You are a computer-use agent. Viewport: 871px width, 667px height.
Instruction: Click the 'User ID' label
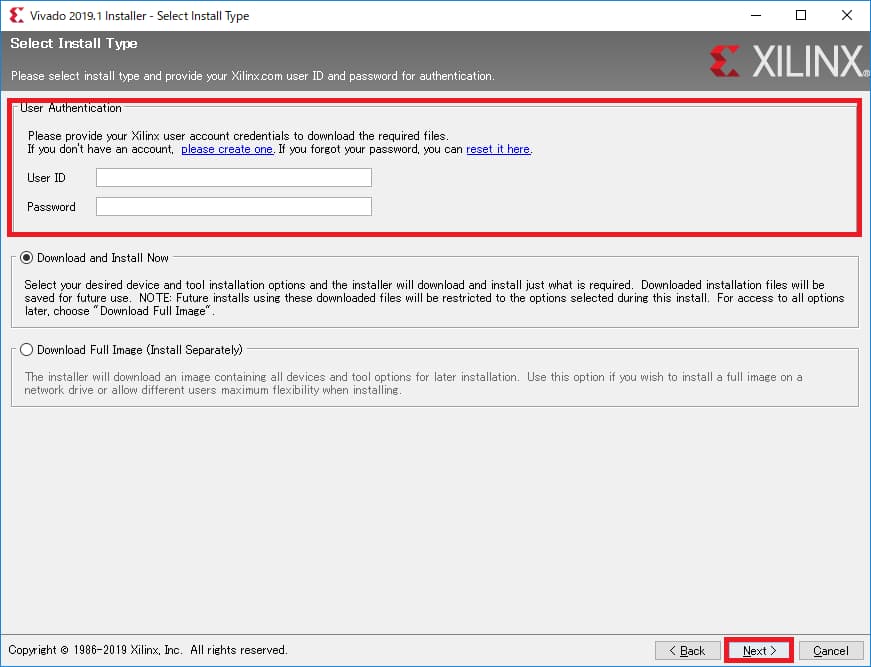46,178
